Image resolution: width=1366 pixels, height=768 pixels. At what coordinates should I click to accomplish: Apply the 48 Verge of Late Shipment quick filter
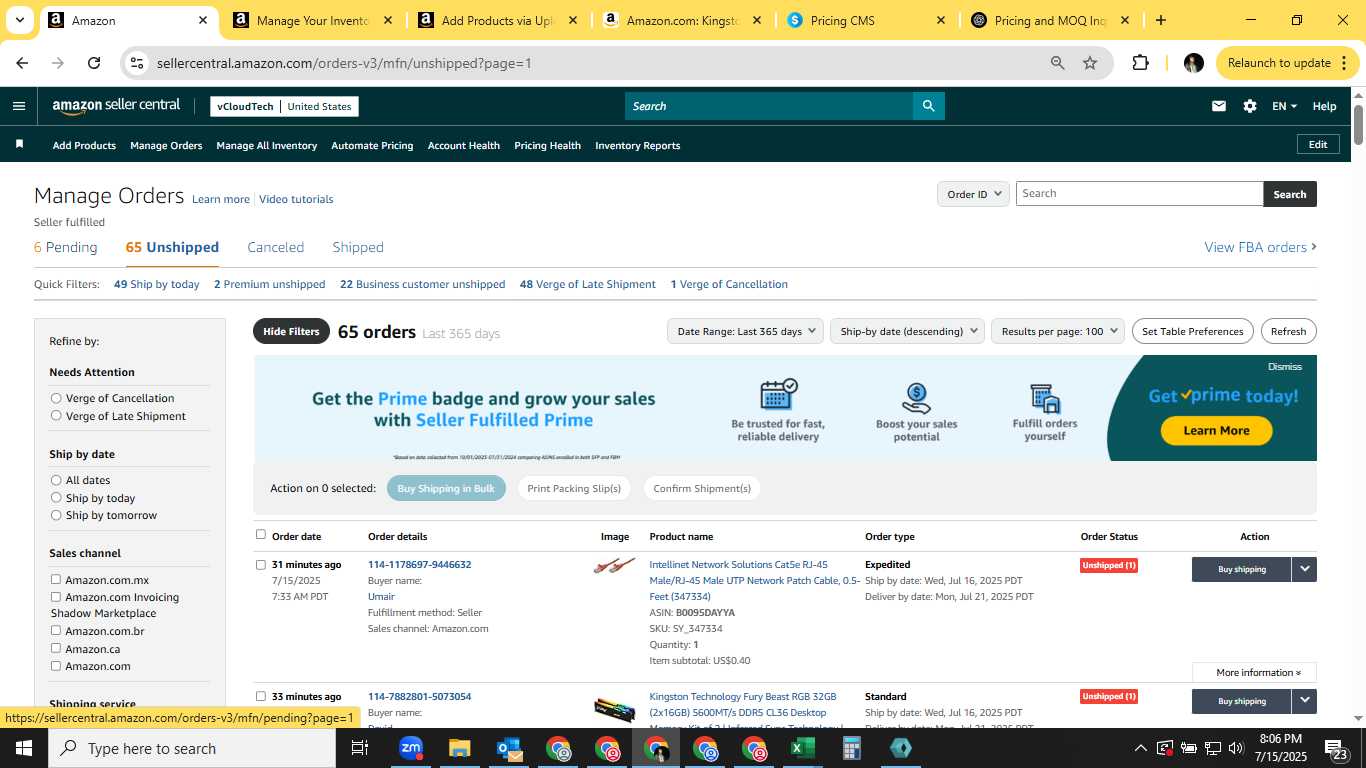(588, 284)
